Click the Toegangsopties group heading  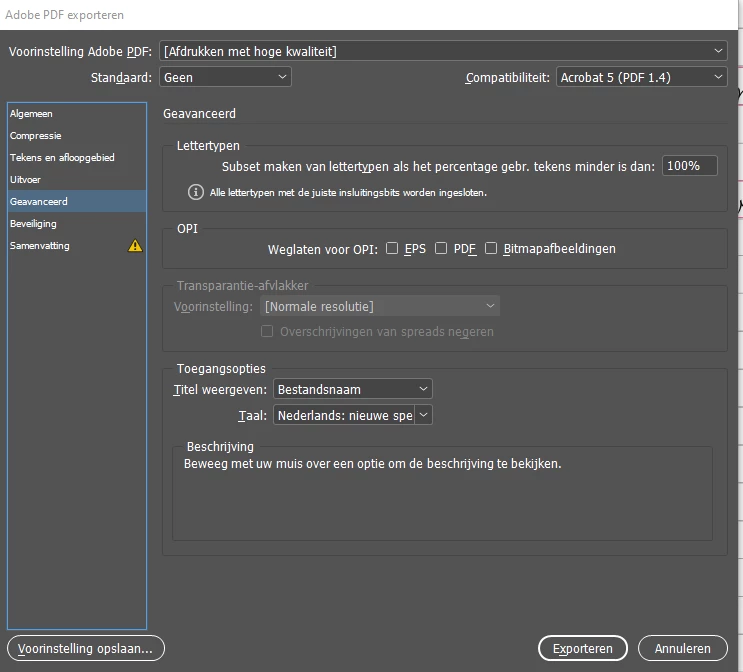coord(221,369)
